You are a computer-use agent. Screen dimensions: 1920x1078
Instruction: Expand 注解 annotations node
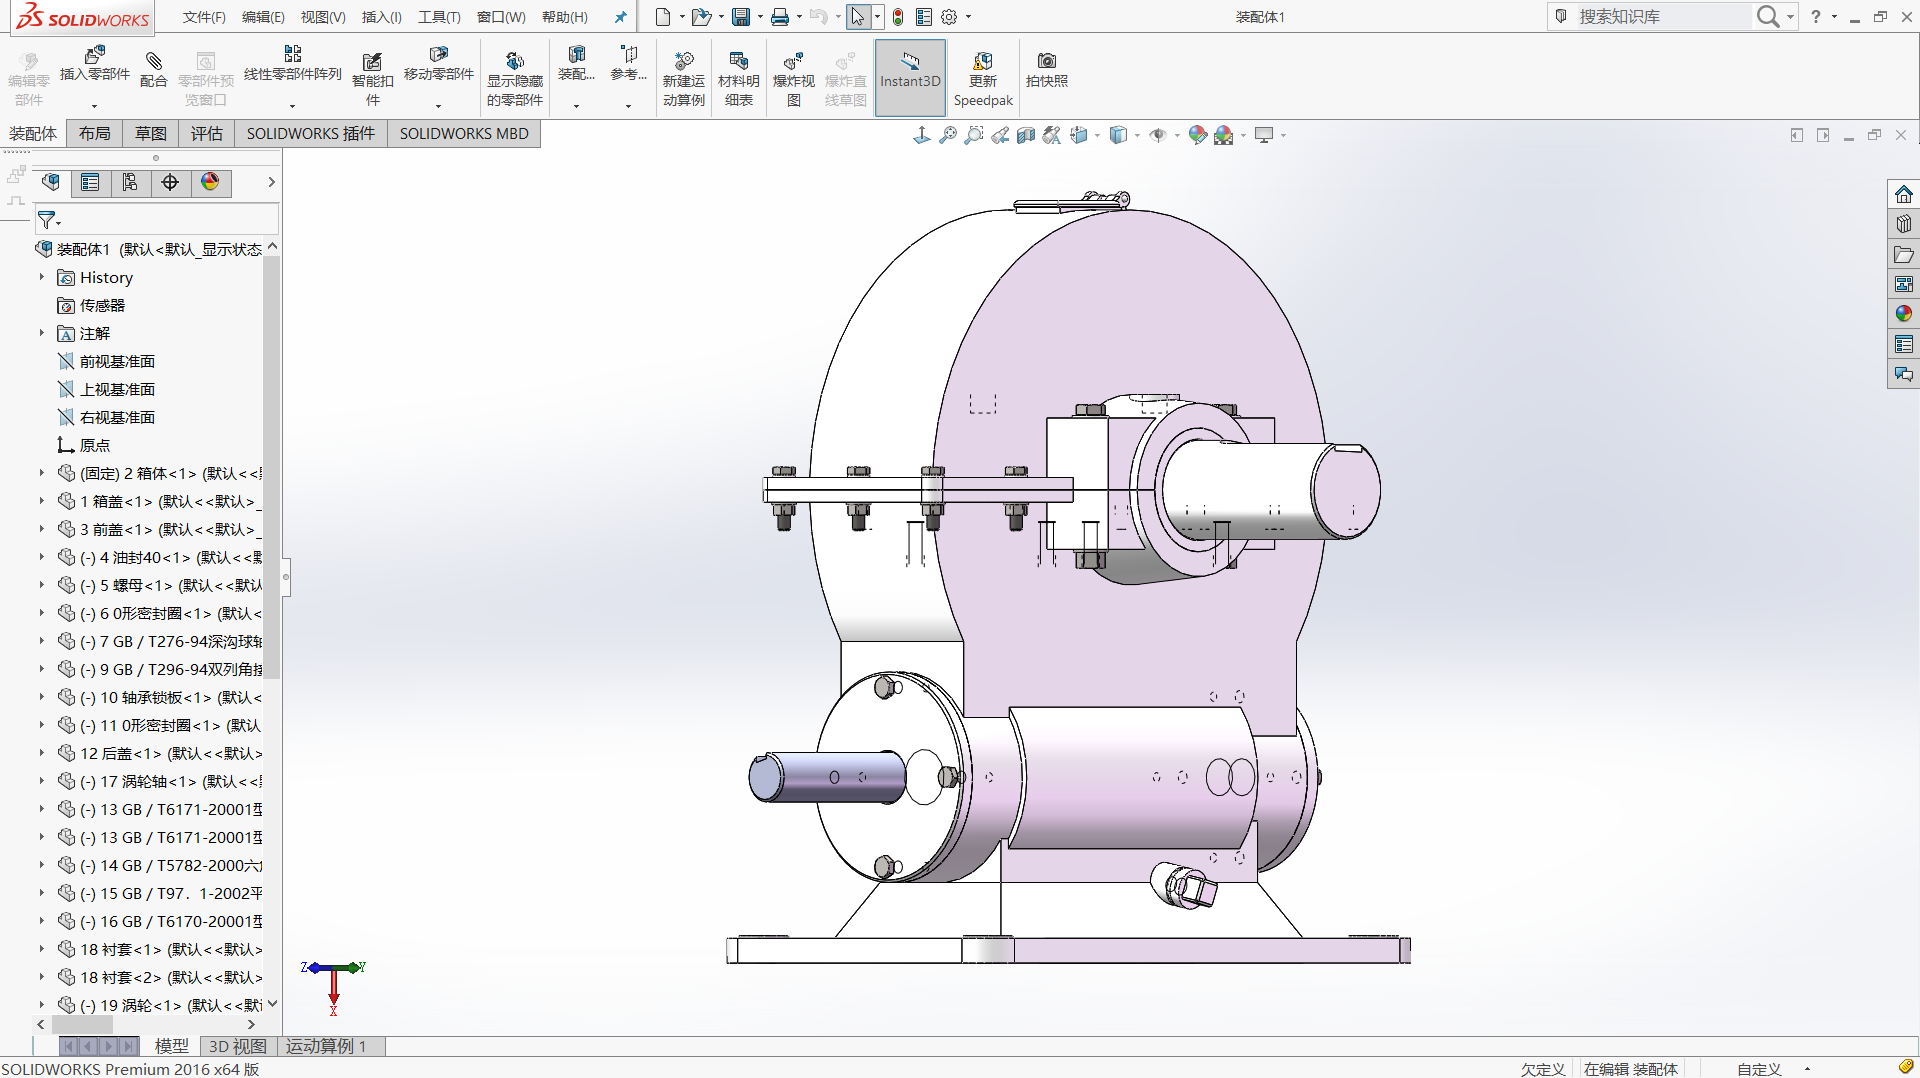coord(41,333)
